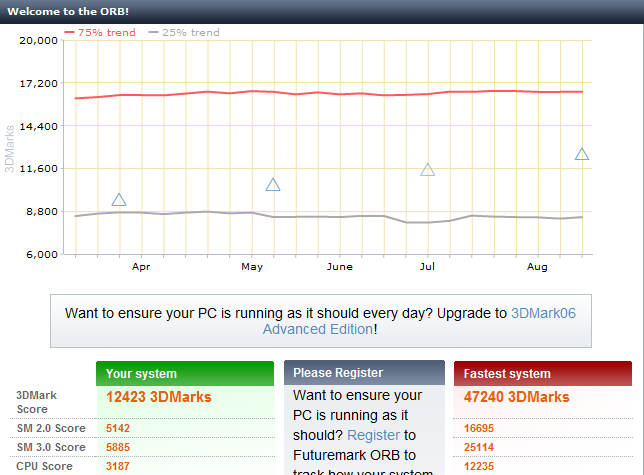Select the 'Your system' column header
This screenshot has height=475, width=644.
[185, 374]
